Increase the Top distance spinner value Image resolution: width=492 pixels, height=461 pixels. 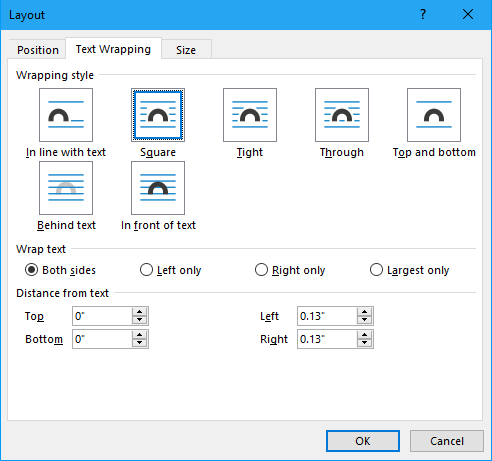(x=139, y=312)
